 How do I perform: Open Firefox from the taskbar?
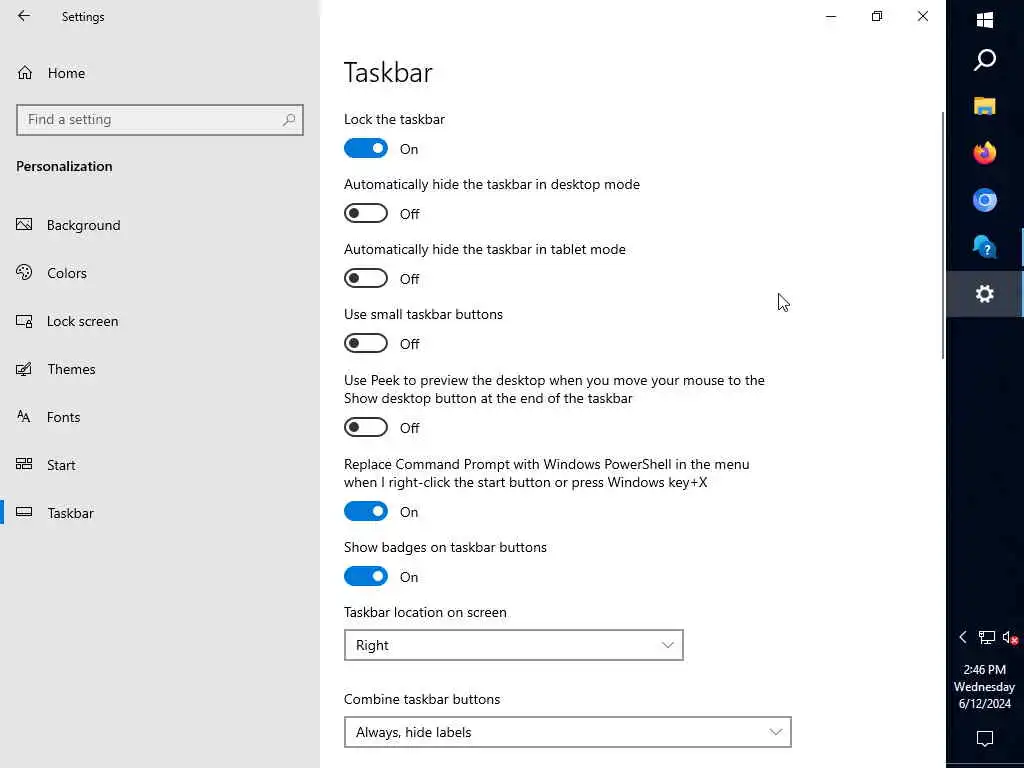(x=985, y=153)
